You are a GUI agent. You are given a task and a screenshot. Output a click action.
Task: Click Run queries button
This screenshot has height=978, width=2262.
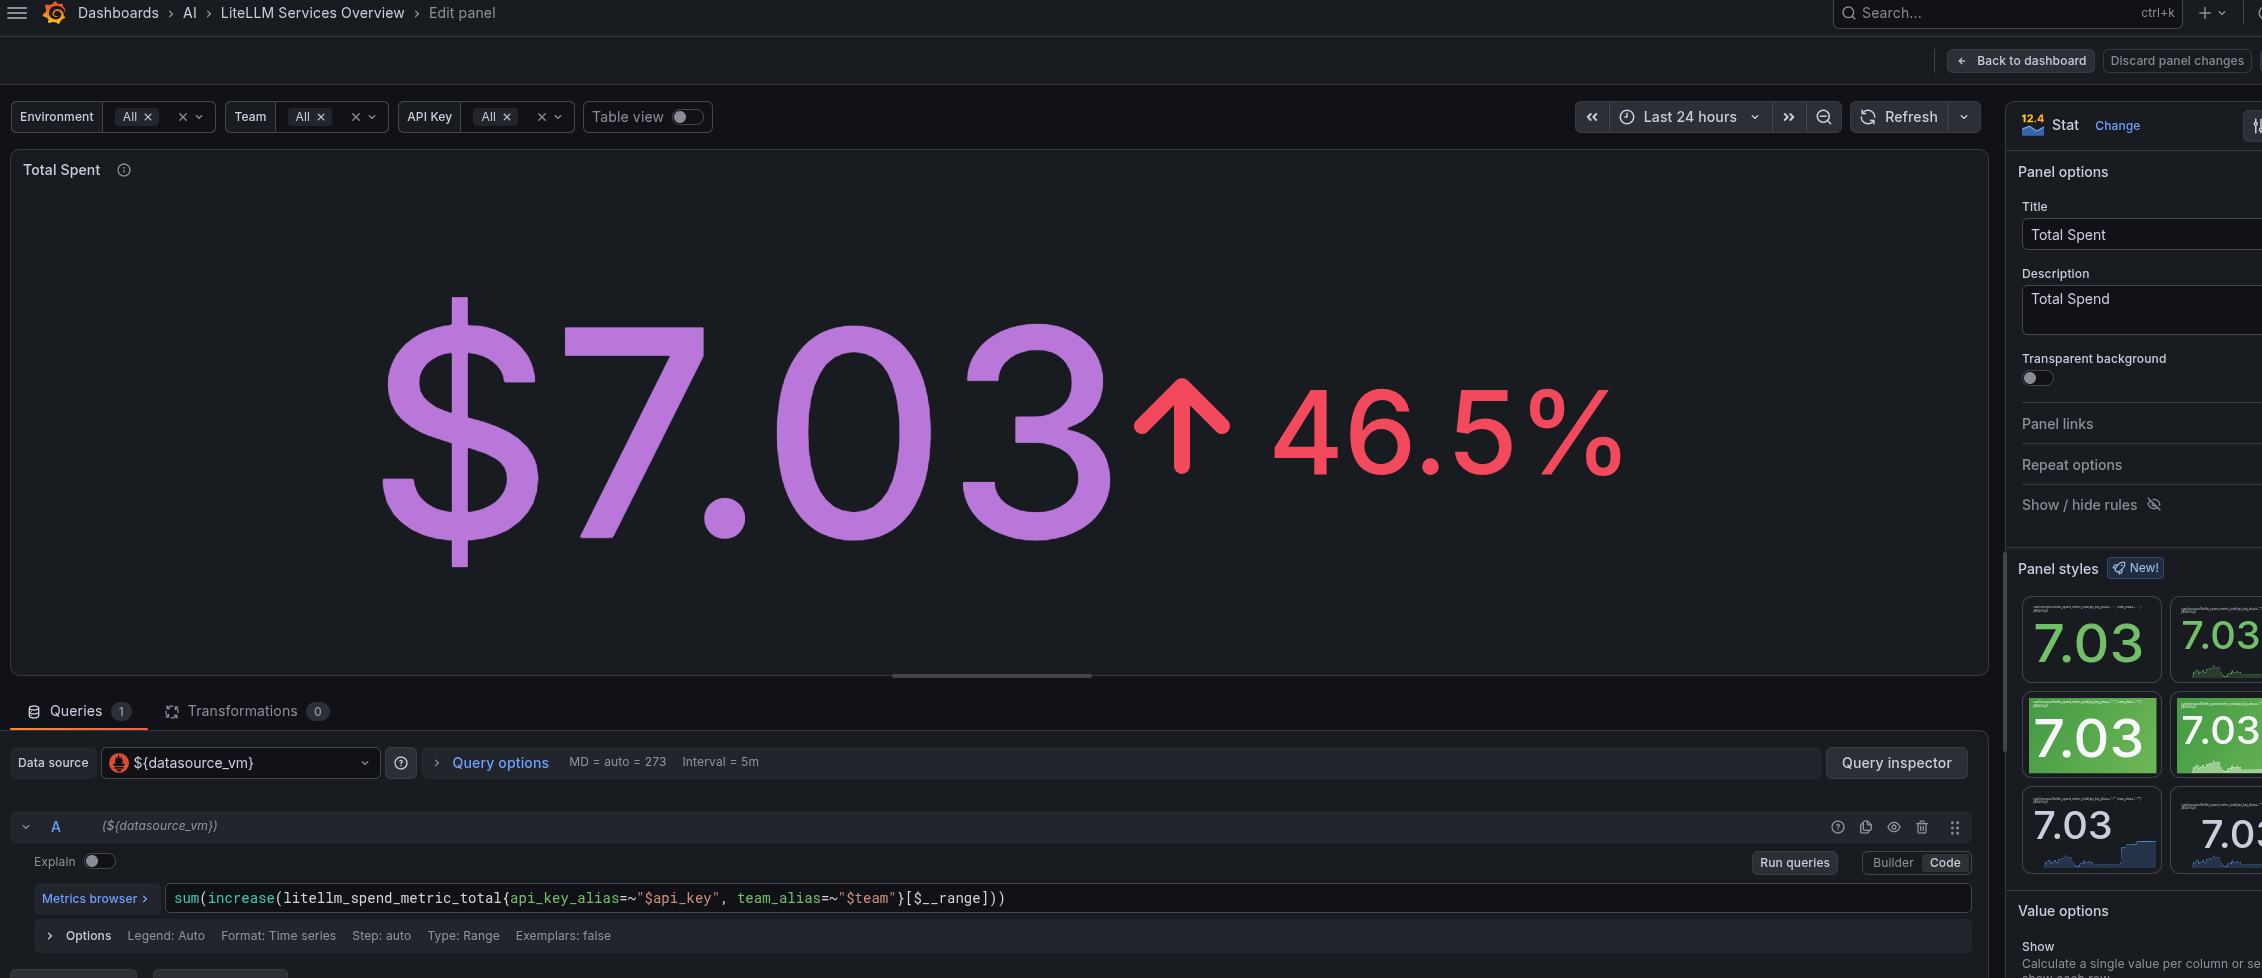click(1795, 863)
